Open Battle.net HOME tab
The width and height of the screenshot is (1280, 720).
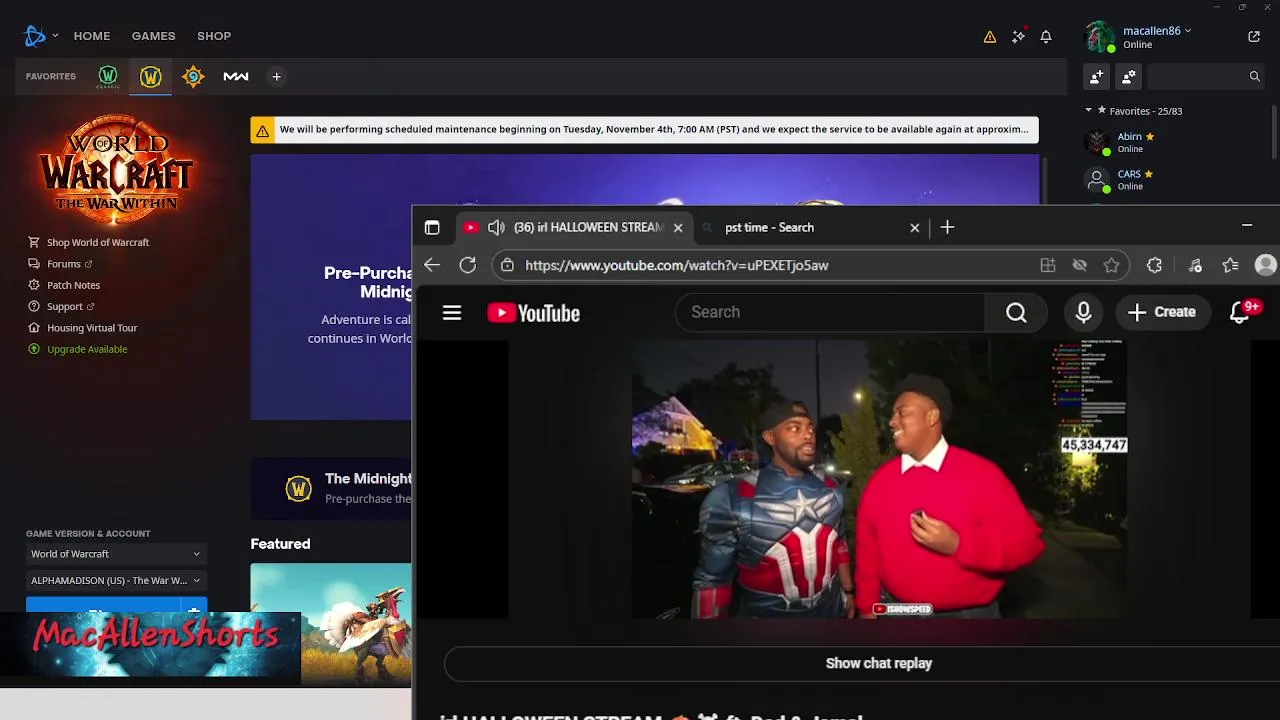coord(92,36)
